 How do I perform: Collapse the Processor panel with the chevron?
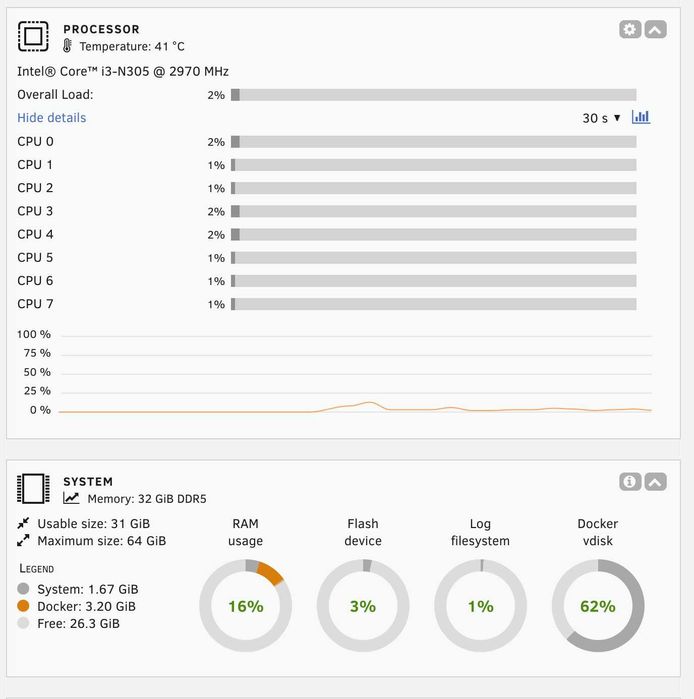(x=655, y=30)
